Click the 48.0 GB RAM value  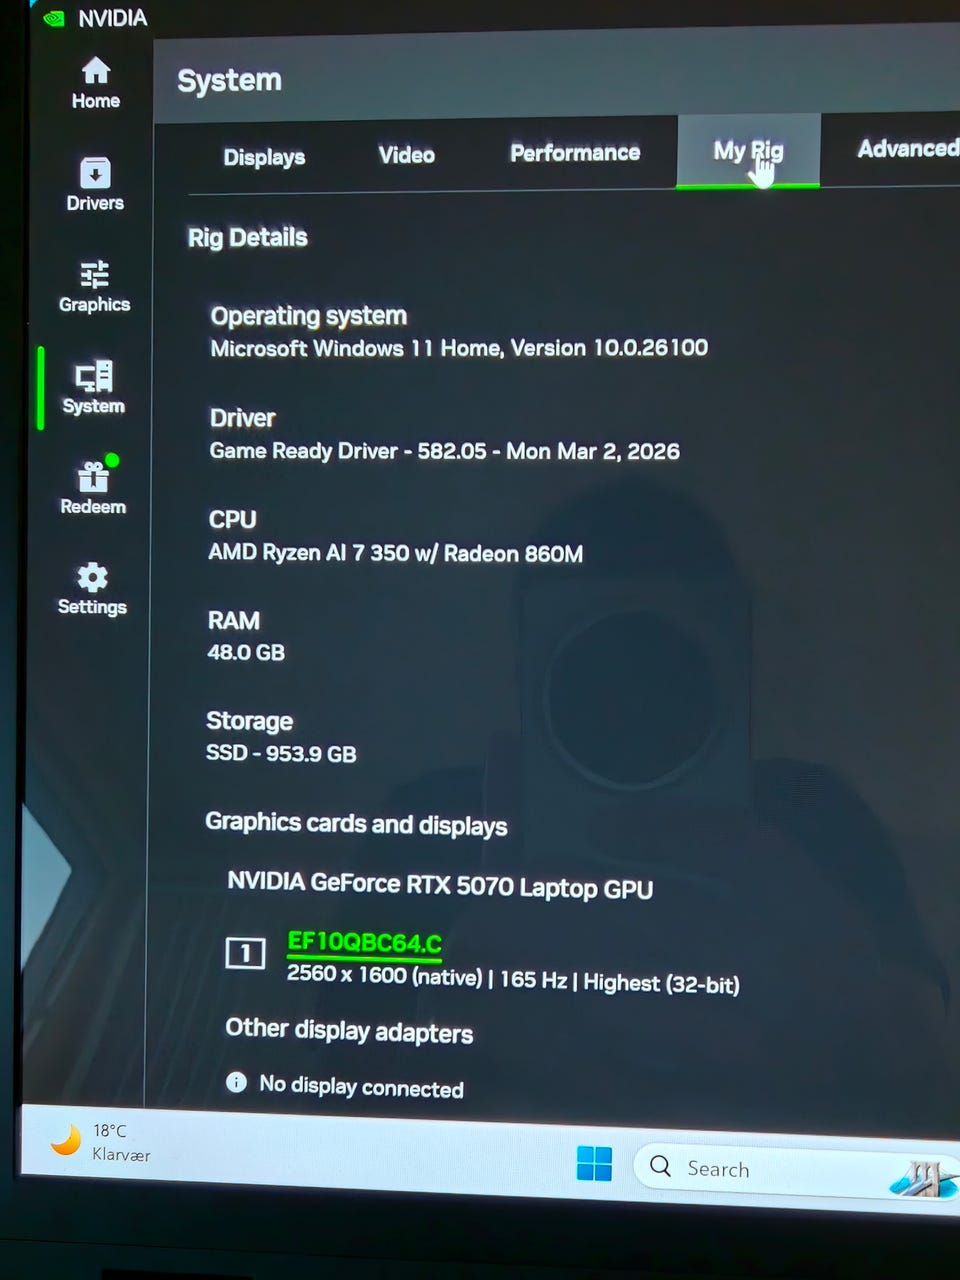pos(246,653)
